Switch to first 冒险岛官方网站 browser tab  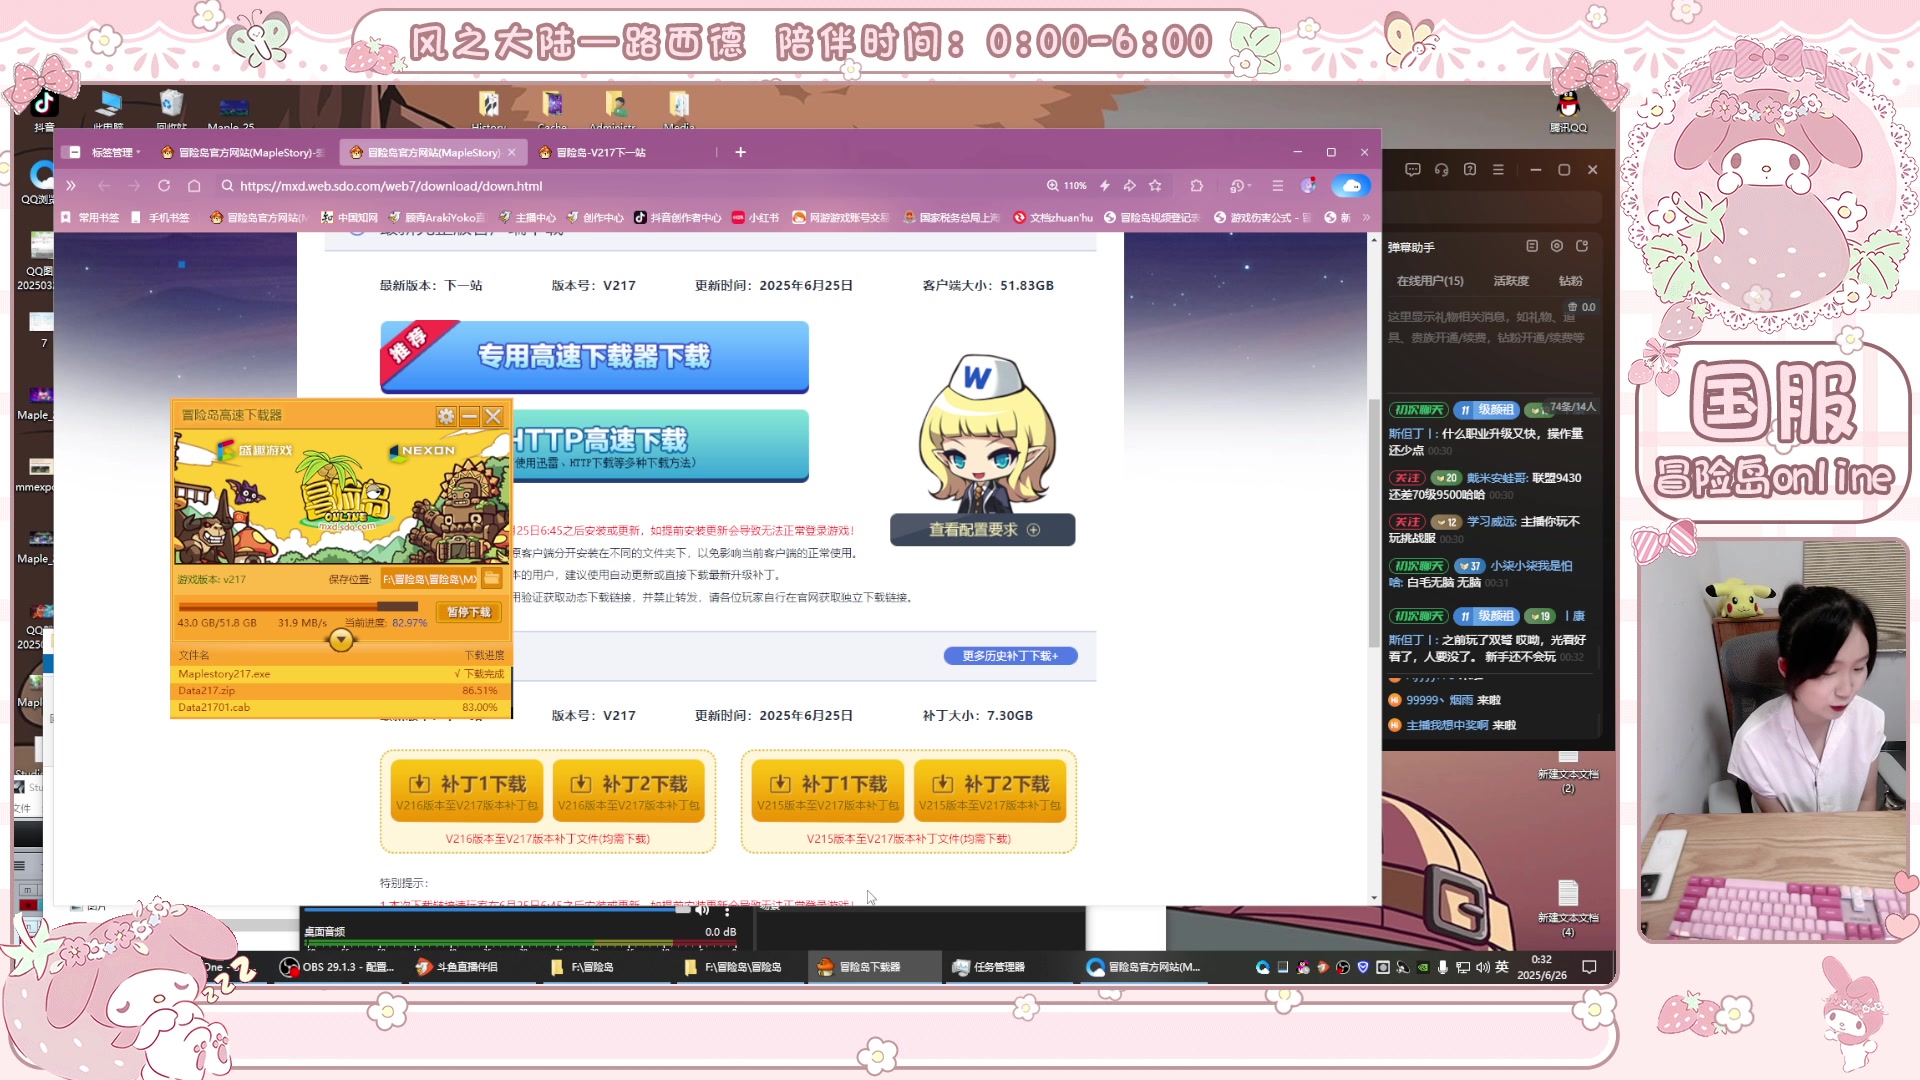pyautogui.click(x=243, y=152)
